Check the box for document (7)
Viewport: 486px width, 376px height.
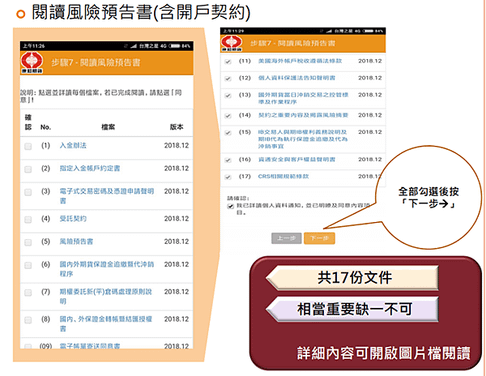(28, 293)
